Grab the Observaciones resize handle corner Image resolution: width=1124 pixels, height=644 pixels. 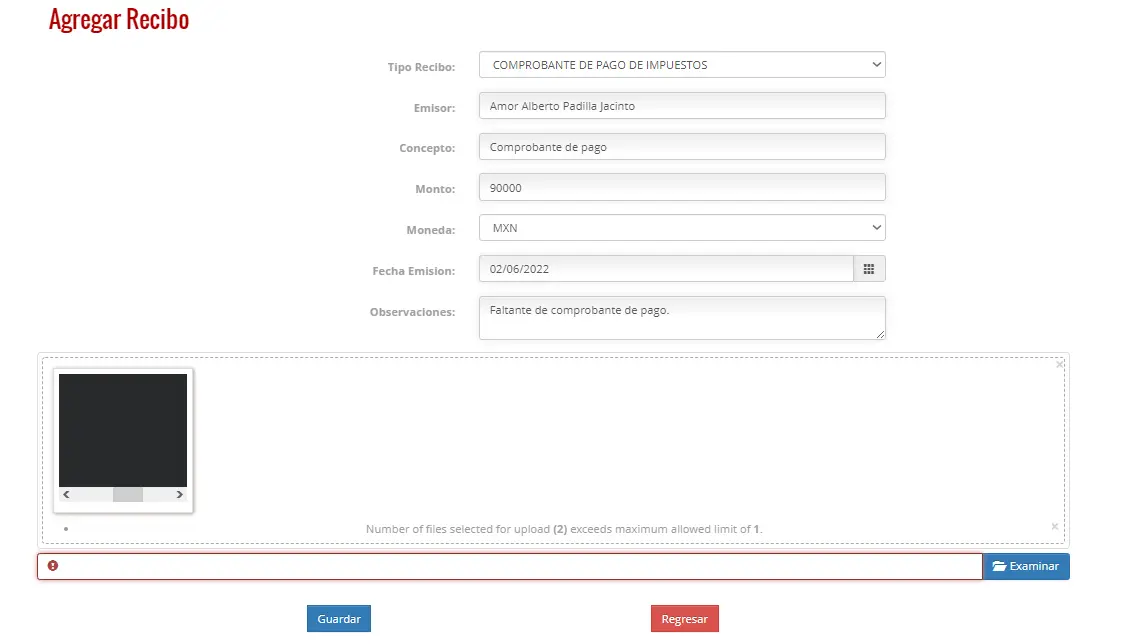click(880, 334)
